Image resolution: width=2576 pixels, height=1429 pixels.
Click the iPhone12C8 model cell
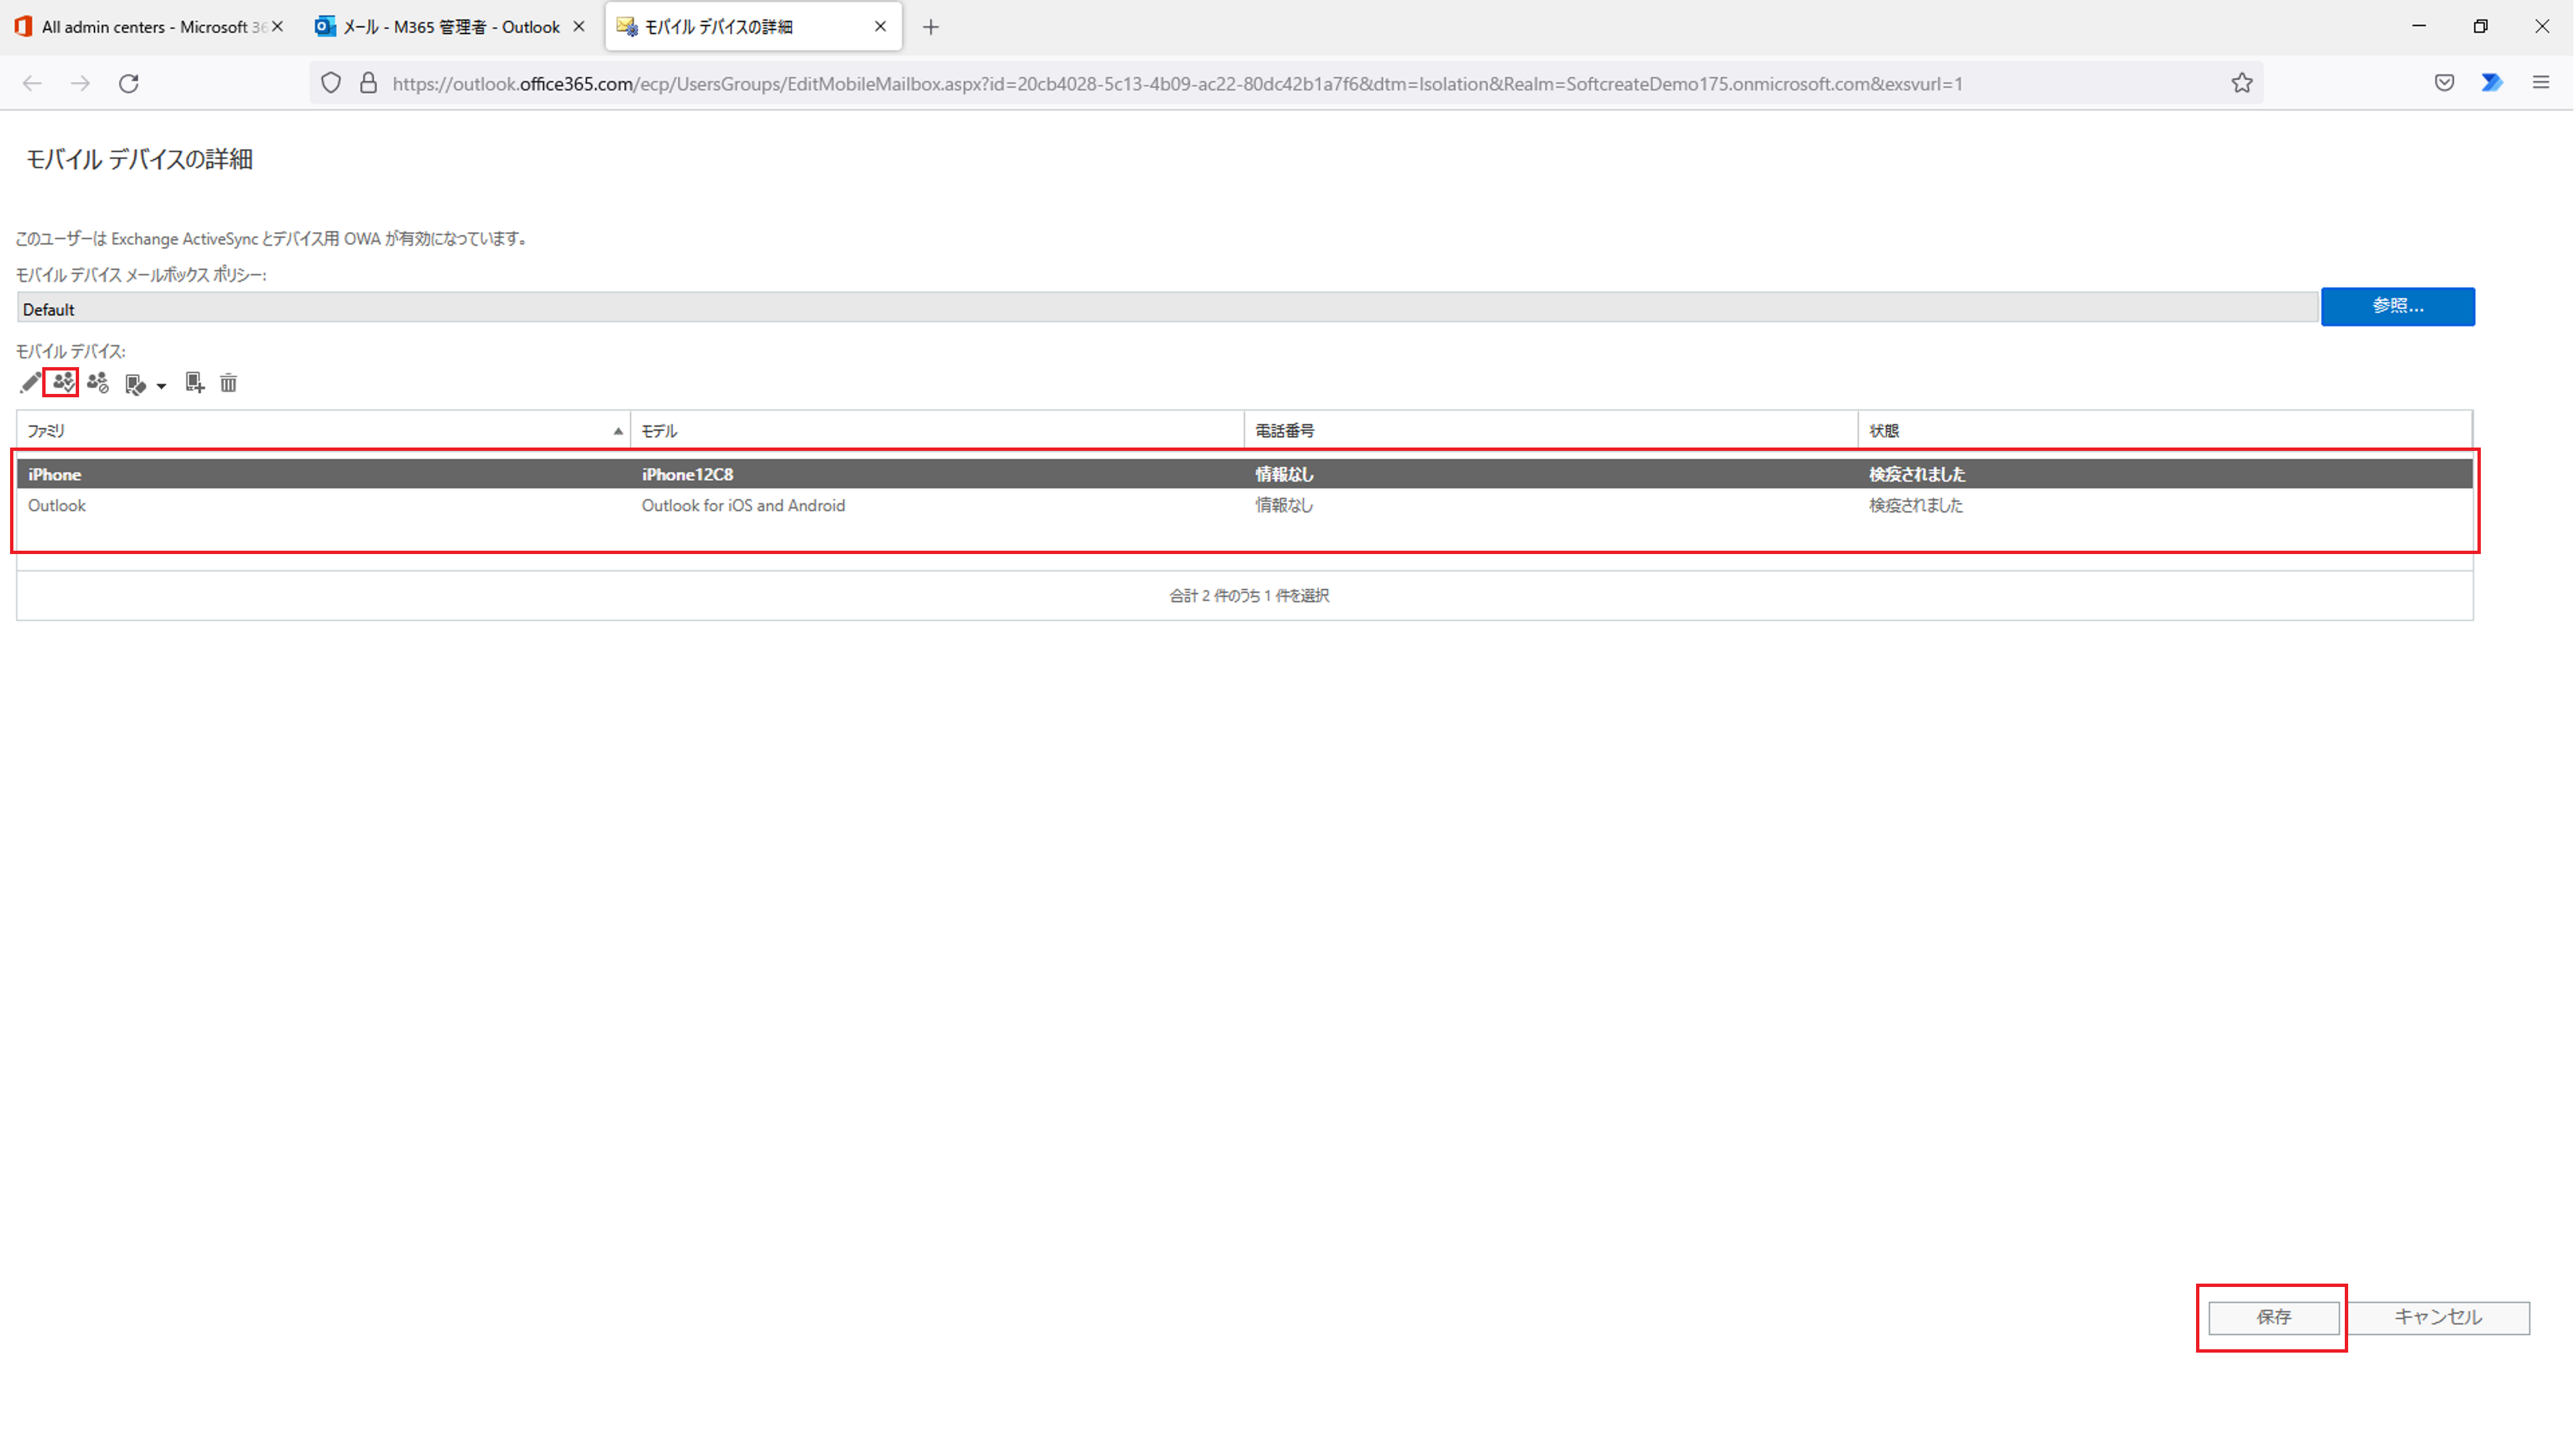688,475
